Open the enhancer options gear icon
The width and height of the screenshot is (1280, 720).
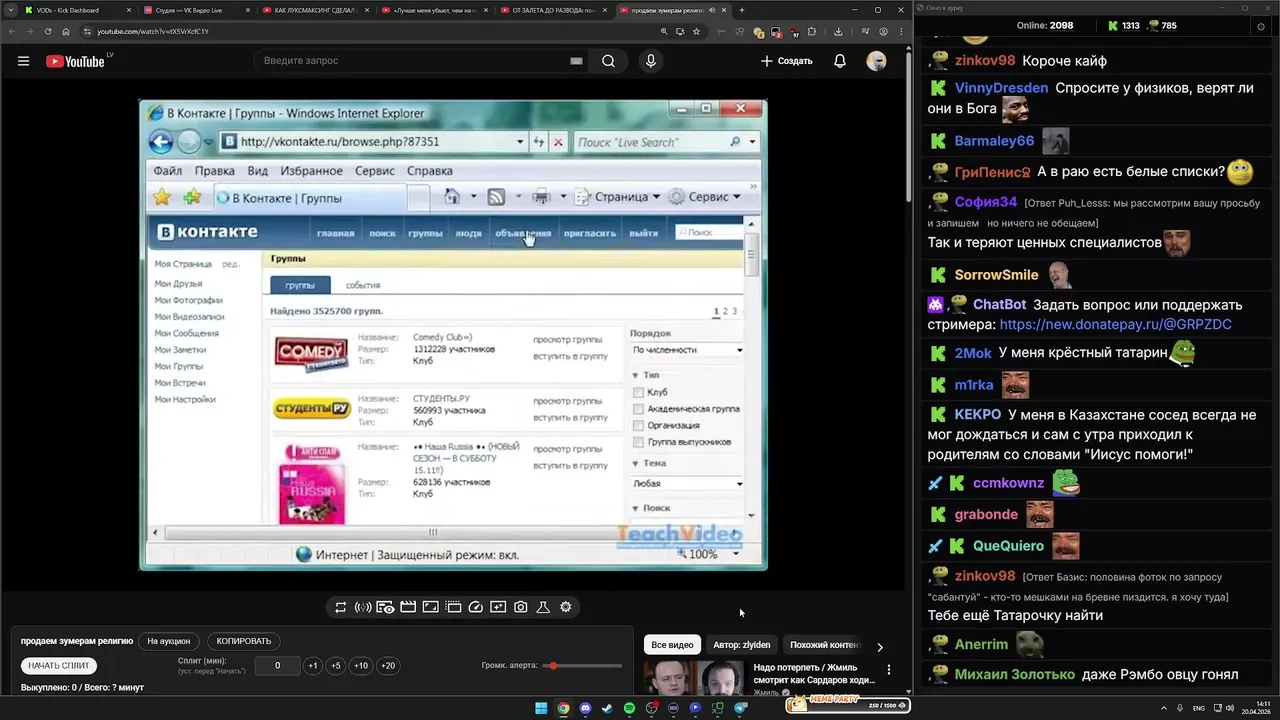(566, 607)
